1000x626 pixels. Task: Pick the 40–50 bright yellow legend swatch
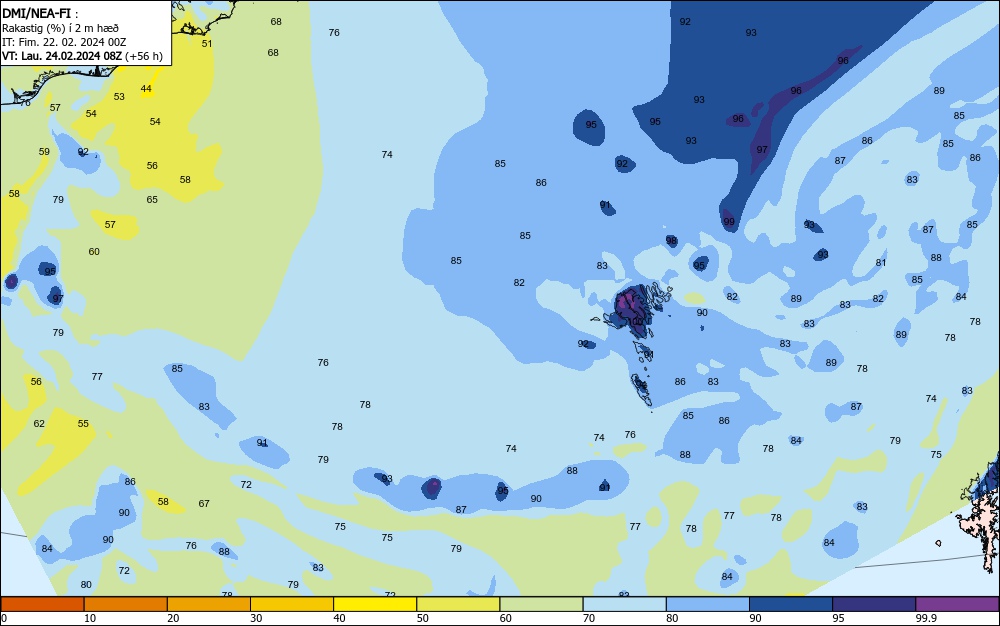click(375, 604)
